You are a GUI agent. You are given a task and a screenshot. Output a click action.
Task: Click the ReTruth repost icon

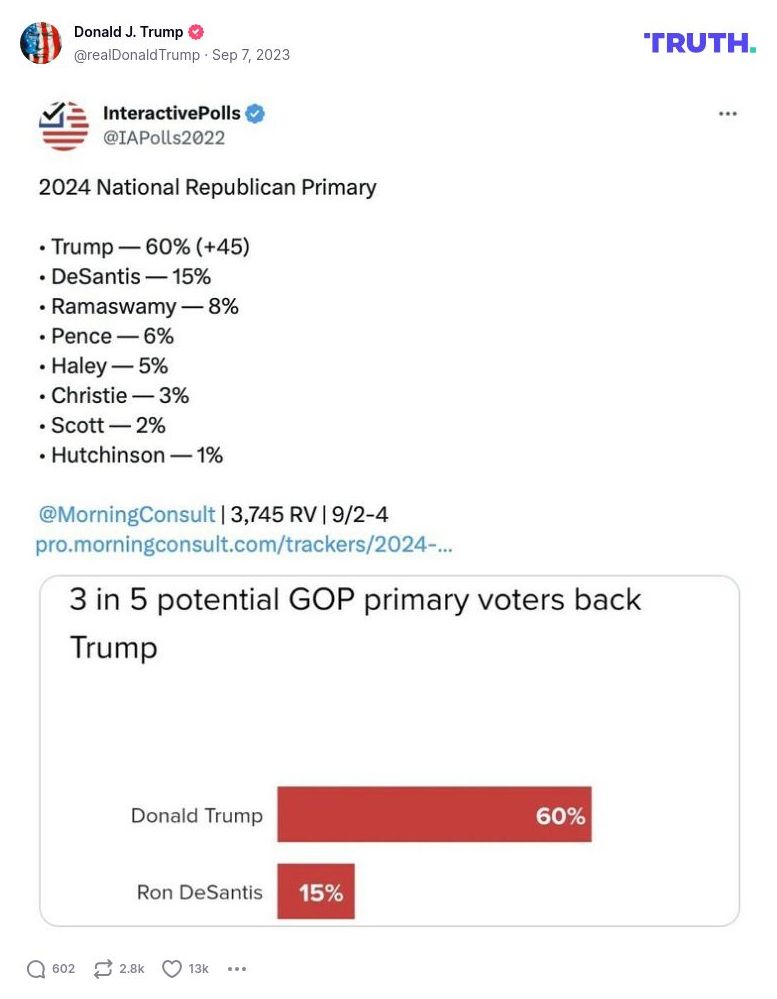click(x=104, y=968)
